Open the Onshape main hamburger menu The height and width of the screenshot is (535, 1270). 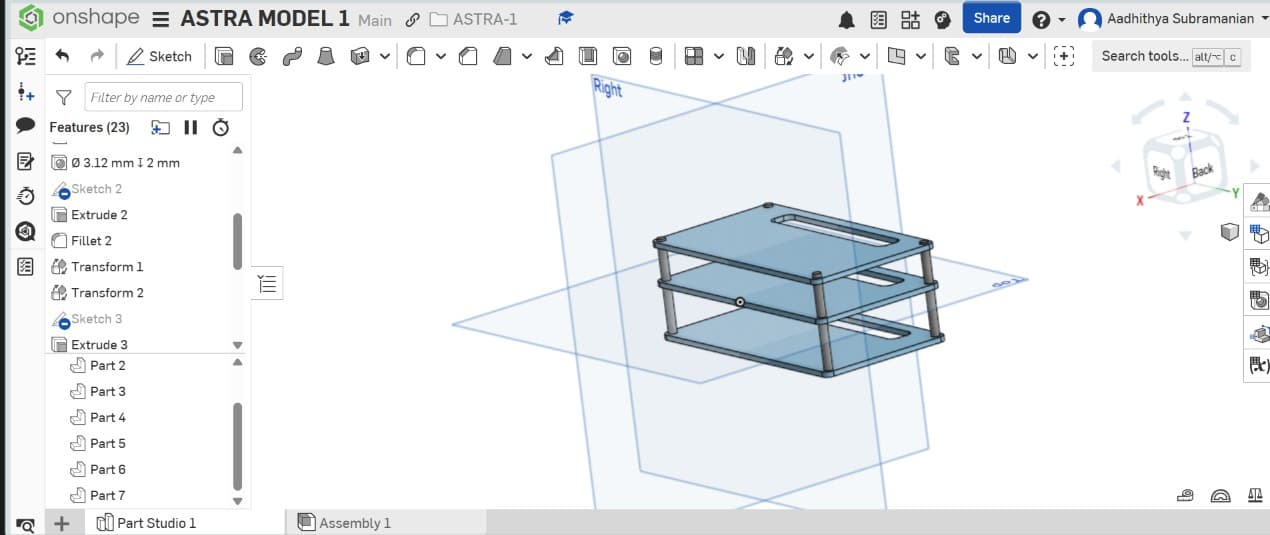160,19
